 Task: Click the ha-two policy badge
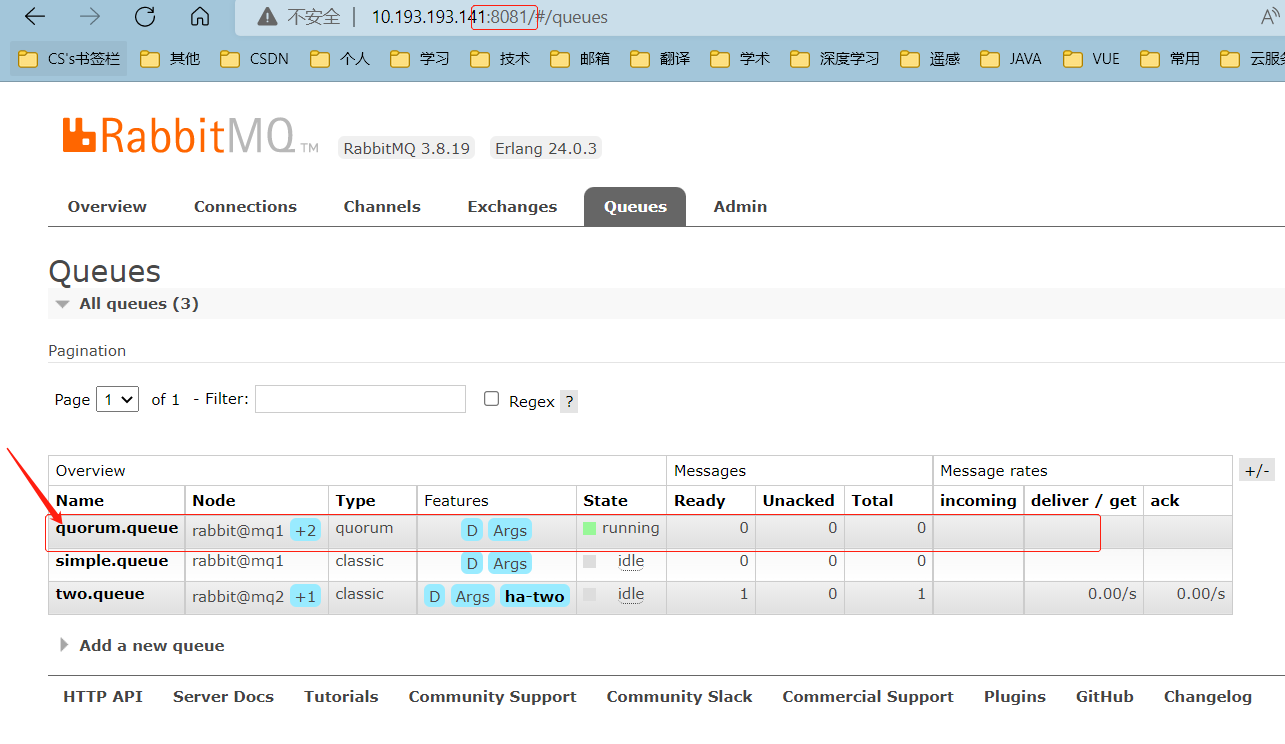point(535,596)
